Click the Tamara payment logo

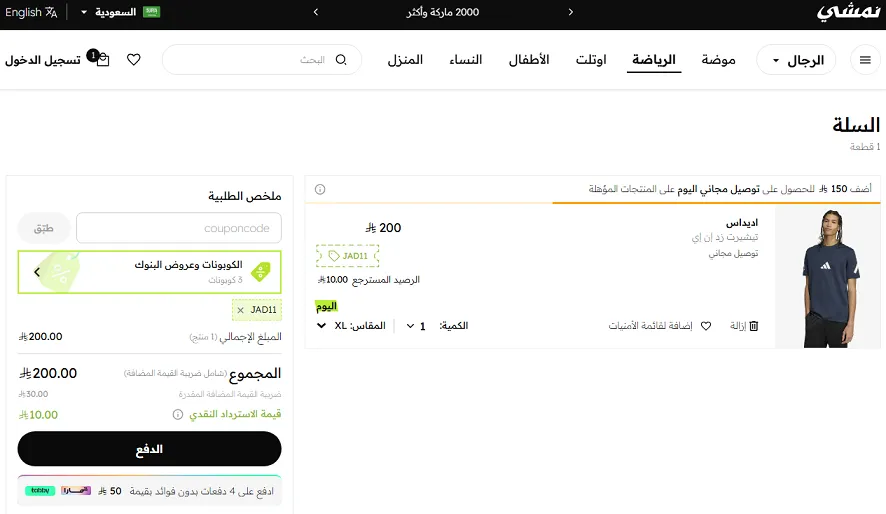pyautogui.click(x=76, y=490)
